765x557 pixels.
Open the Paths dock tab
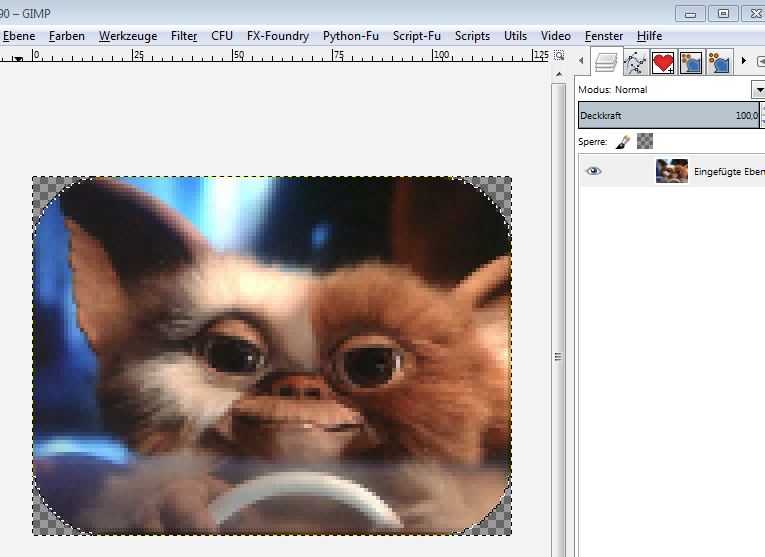pos(635,63)
